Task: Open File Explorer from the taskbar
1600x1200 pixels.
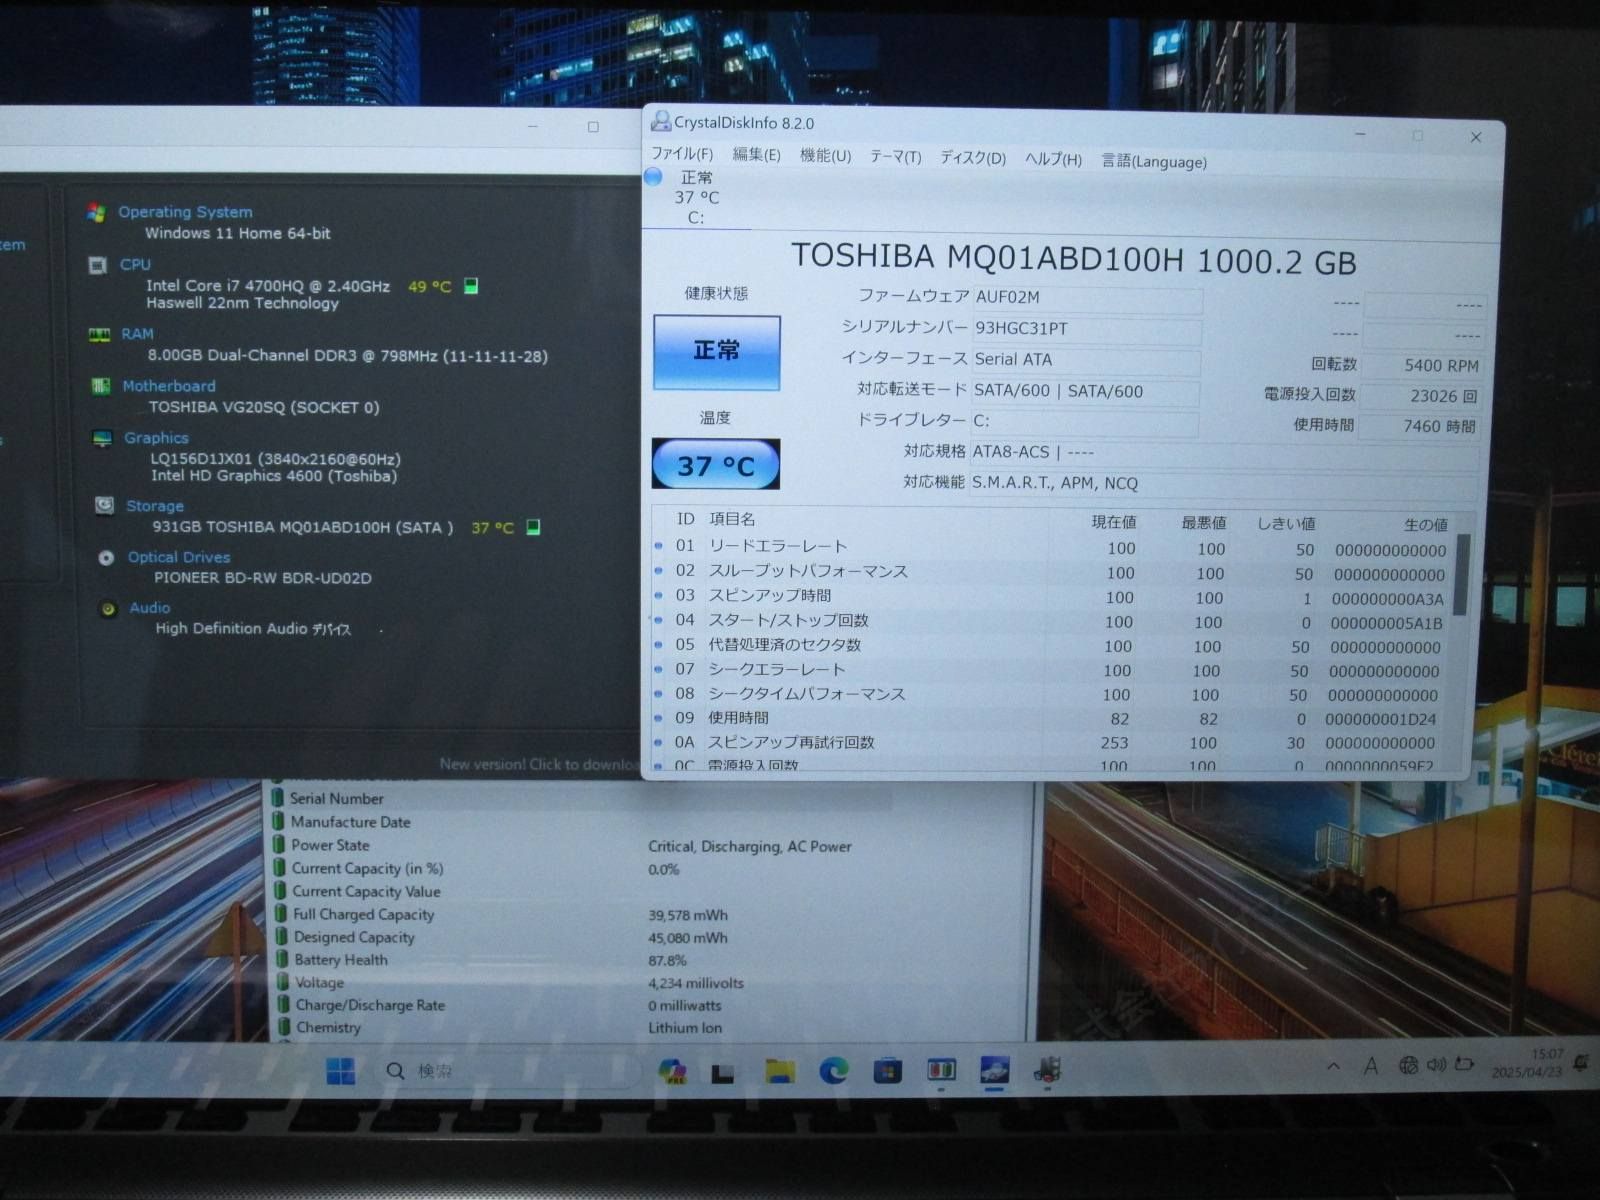Action: (780, 1071)
